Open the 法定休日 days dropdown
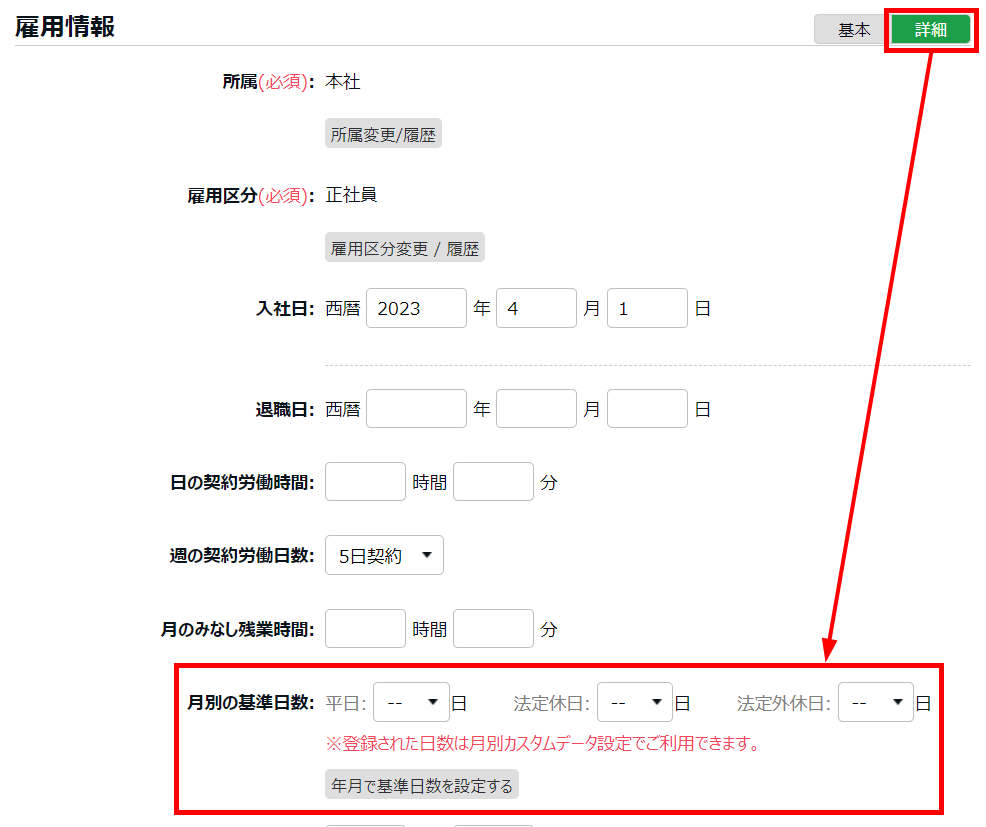 point(634,703)
